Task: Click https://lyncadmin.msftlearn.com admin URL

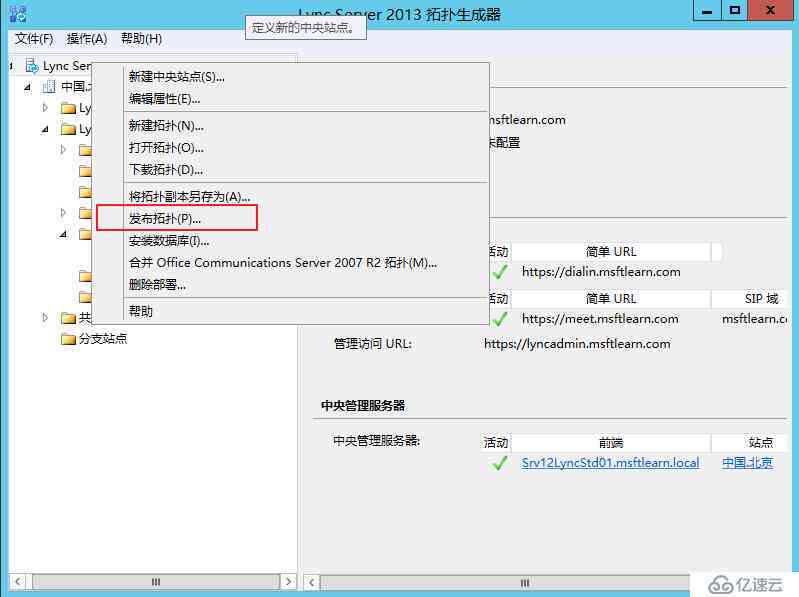Action: [x=577, y=344]
